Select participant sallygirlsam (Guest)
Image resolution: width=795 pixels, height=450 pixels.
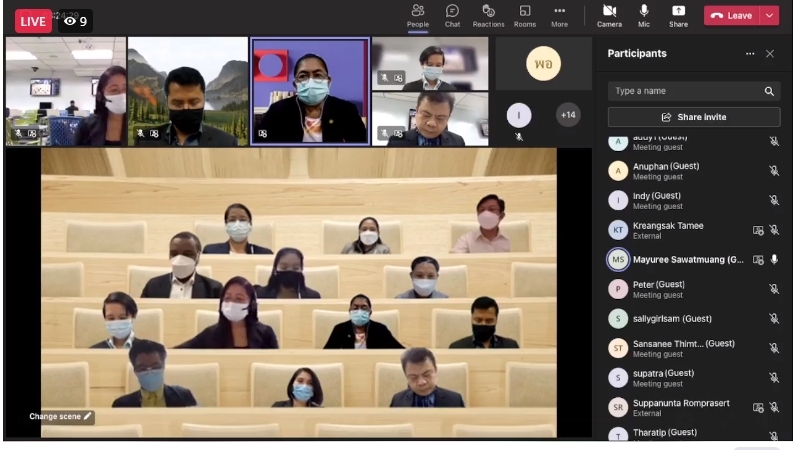[x=694, y=318]
